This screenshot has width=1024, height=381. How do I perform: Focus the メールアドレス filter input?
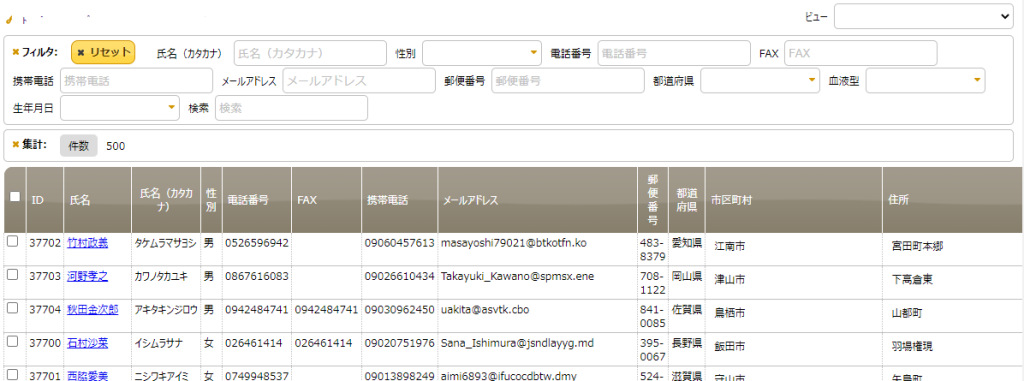pos(359,81)
